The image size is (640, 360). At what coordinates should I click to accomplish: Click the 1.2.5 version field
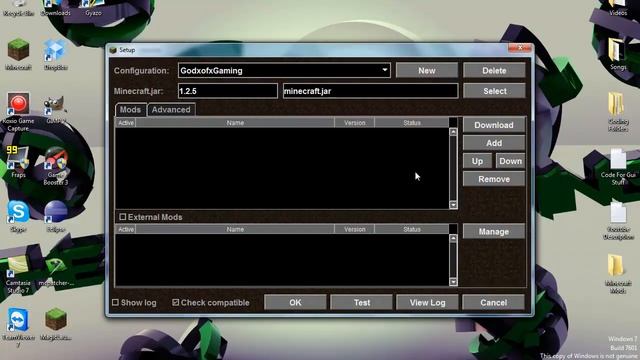pyautogui.click(x=228, y=91)
